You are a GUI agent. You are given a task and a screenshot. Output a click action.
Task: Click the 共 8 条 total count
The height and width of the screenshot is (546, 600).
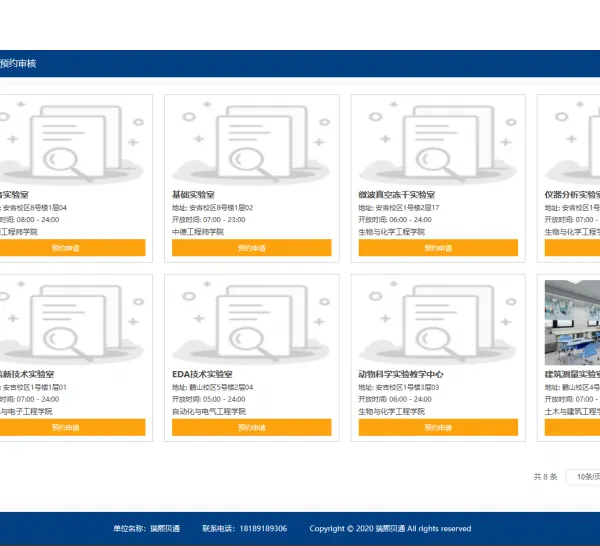(x=545, y=477)
